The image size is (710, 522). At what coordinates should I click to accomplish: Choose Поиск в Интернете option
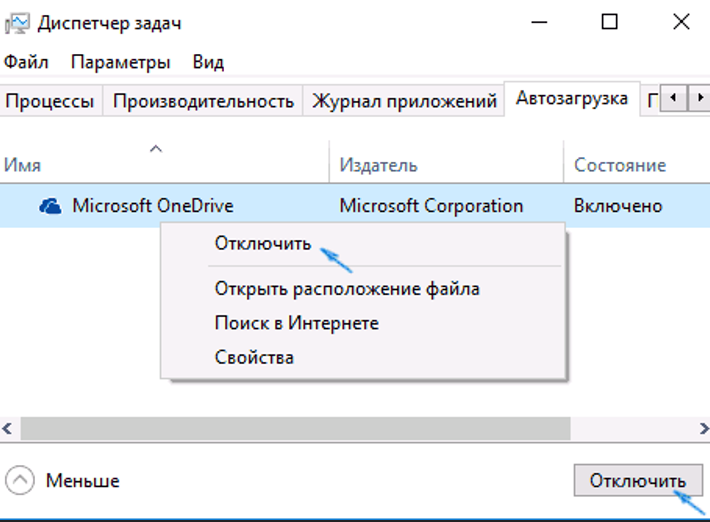296,323
